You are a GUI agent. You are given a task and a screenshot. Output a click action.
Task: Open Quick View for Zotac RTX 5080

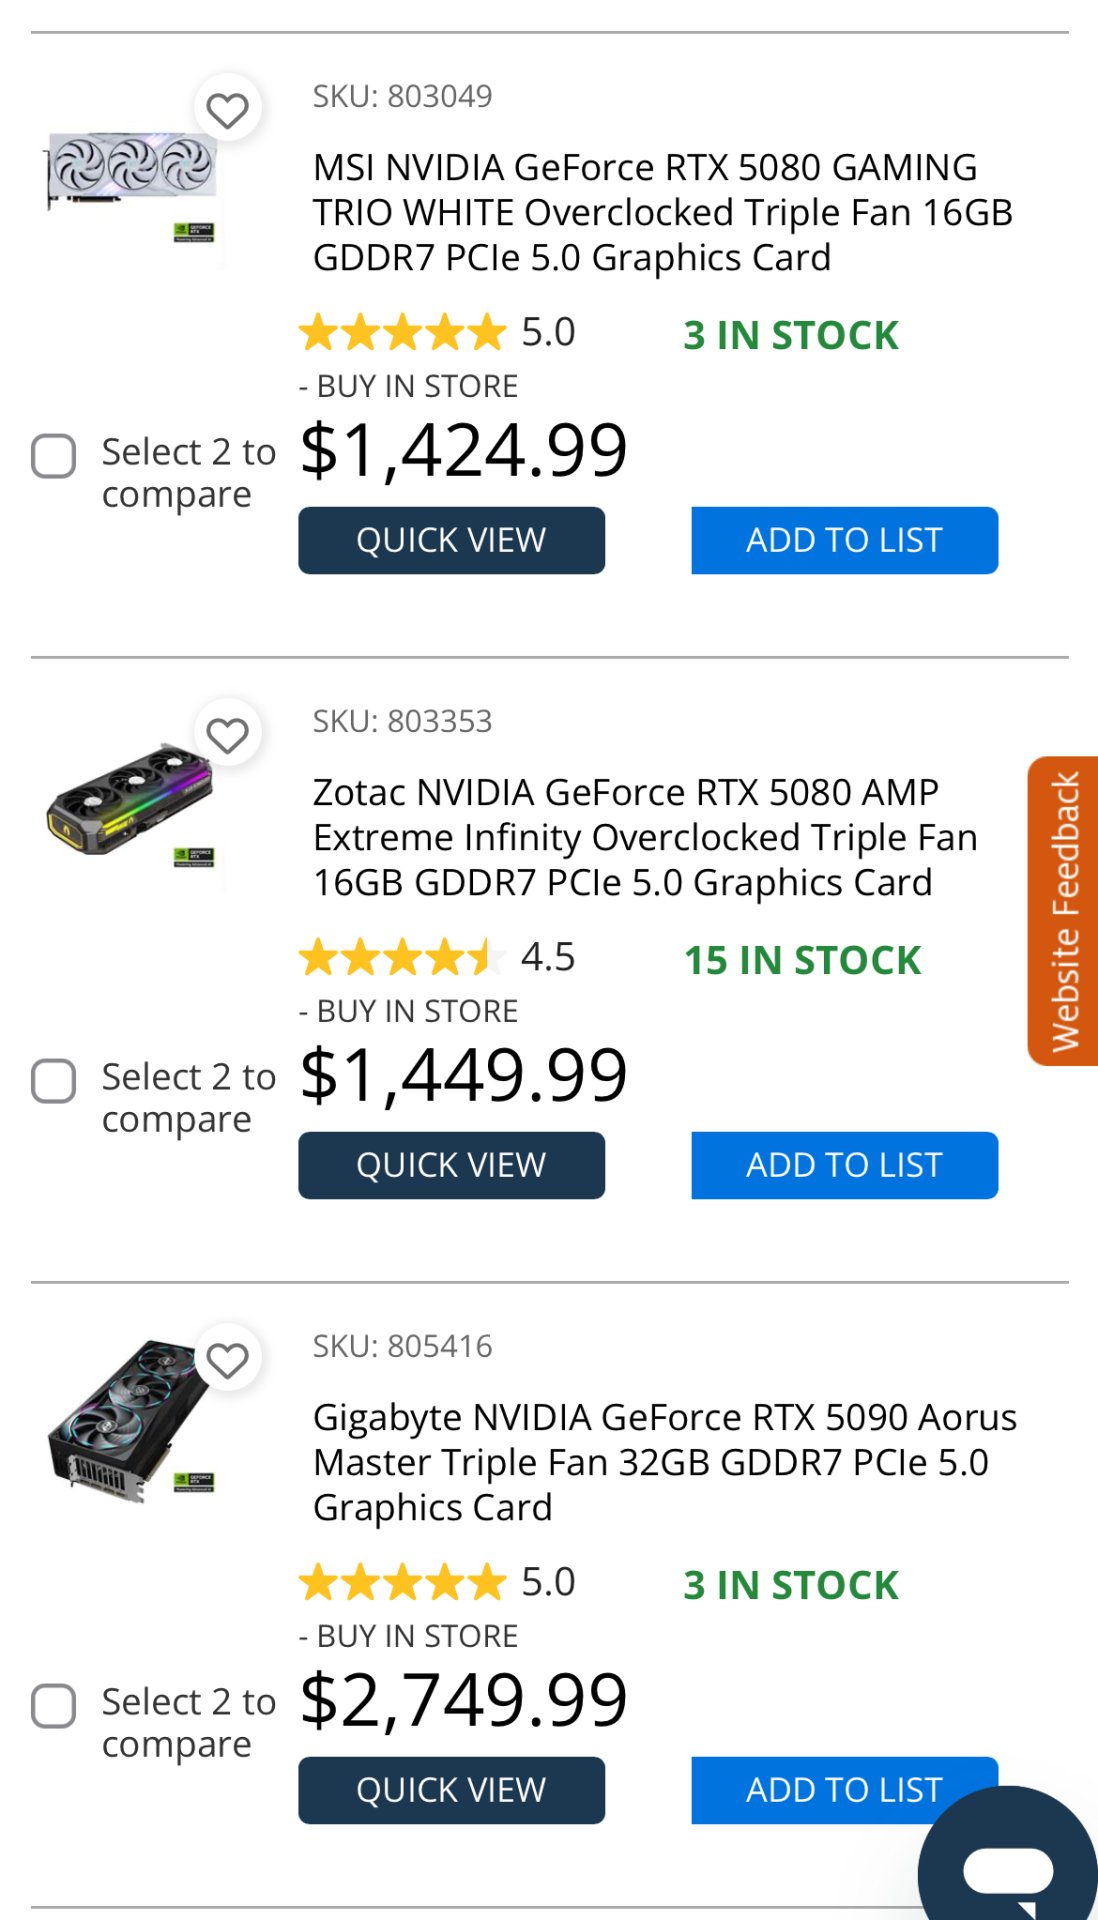click(x=451, y=1166)
